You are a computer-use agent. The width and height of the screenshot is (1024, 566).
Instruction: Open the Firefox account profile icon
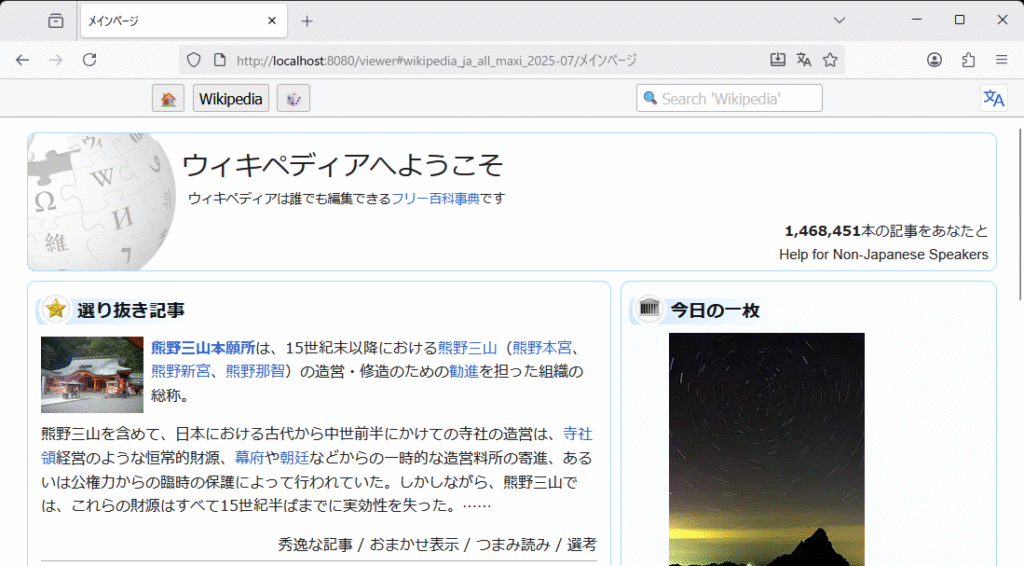point(934,60)
